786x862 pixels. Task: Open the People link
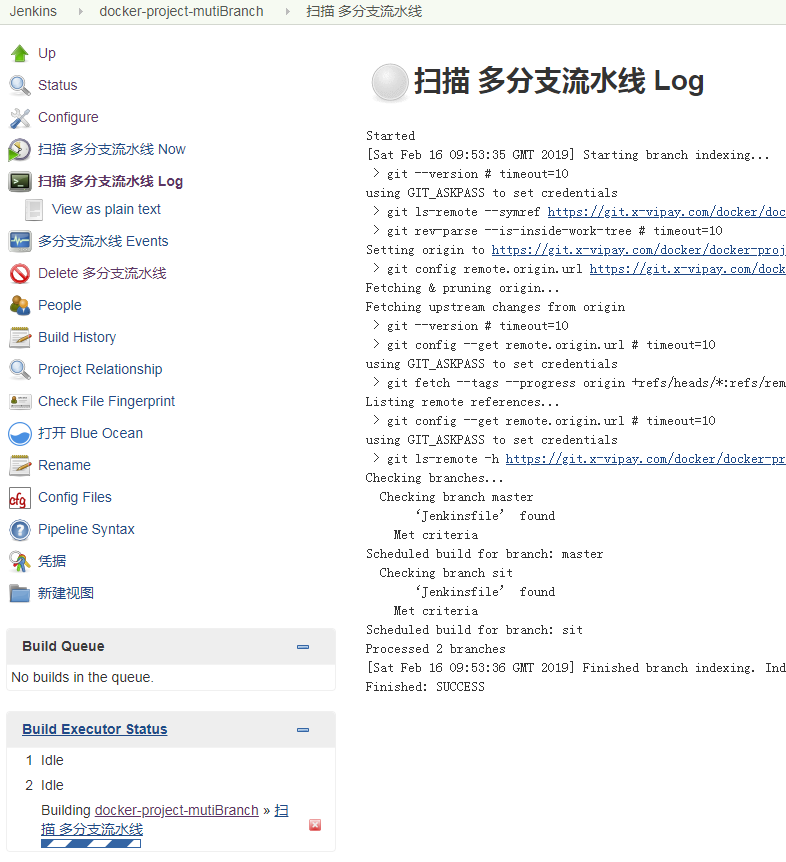(x=59, y=305)
